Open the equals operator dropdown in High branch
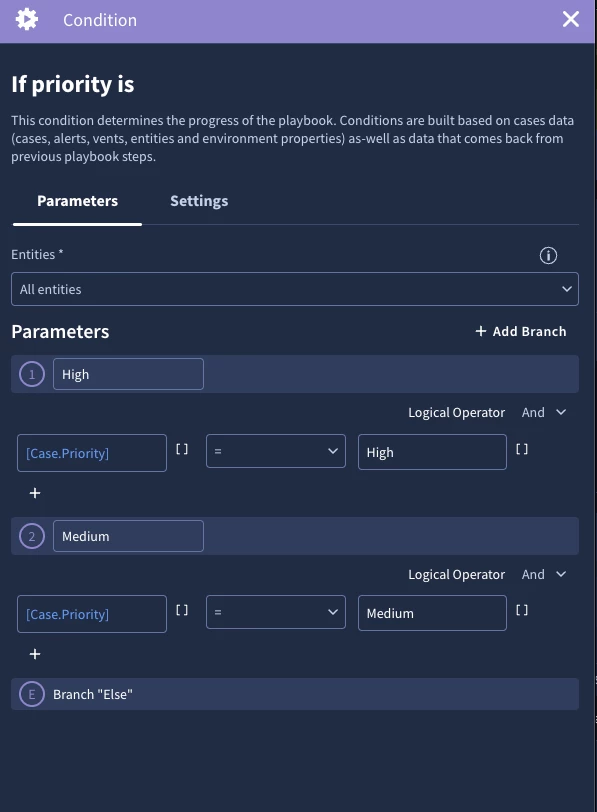Image resolution: width=597 pixels, height=812 pixels. pyautogui.click(x=275, y=451)
